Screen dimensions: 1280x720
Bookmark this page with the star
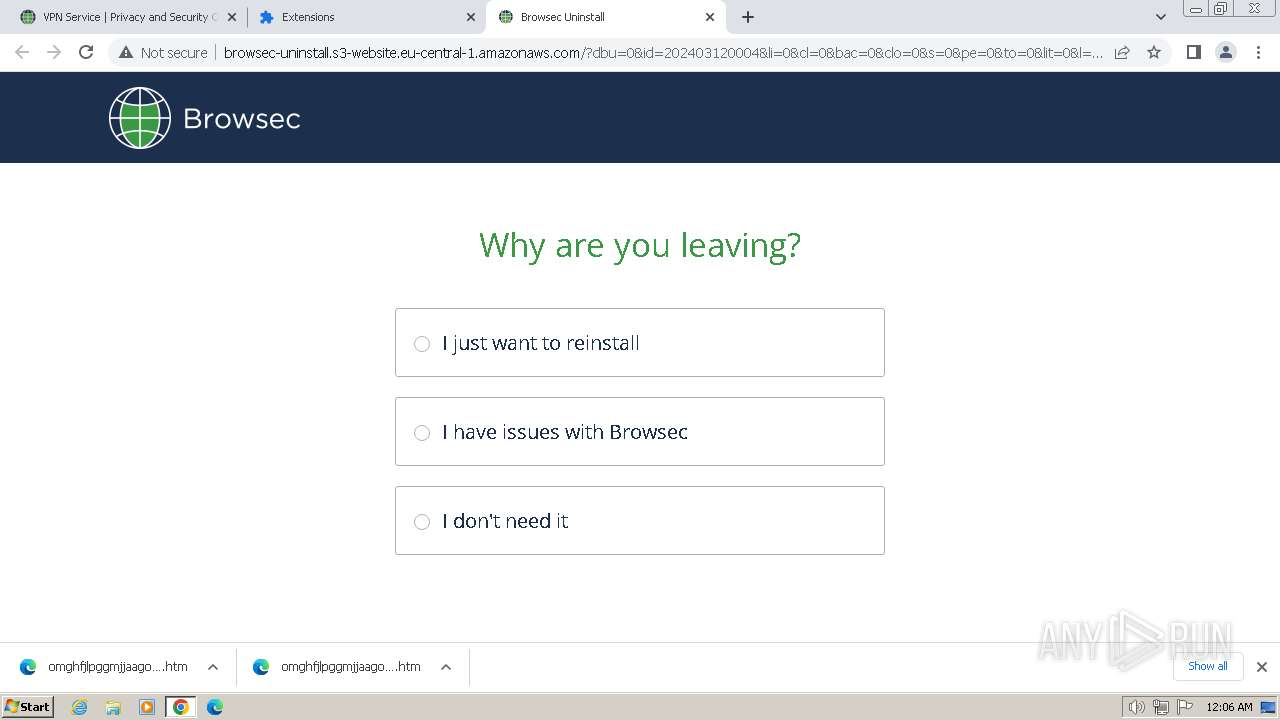1154,52
